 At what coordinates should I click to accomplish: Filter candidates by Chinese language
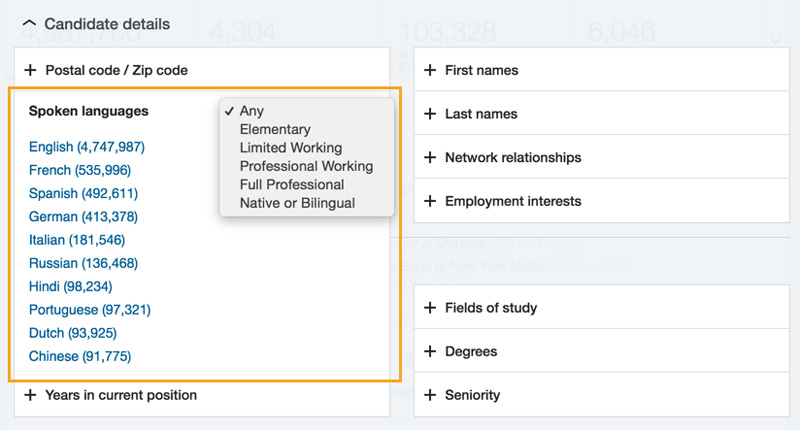pos(80,356)
